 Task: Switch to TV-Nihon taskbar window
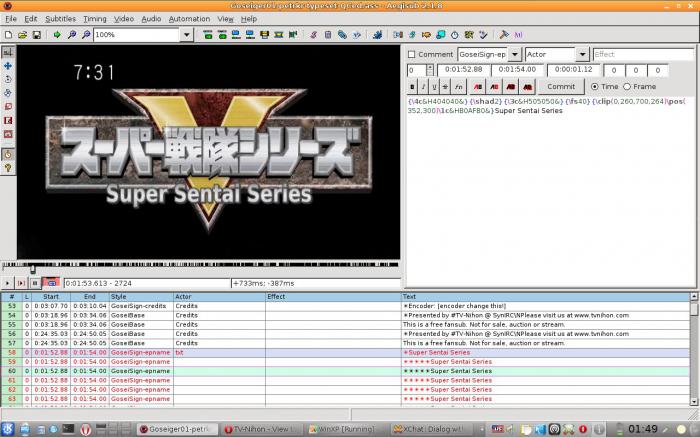tap(262, 429)
